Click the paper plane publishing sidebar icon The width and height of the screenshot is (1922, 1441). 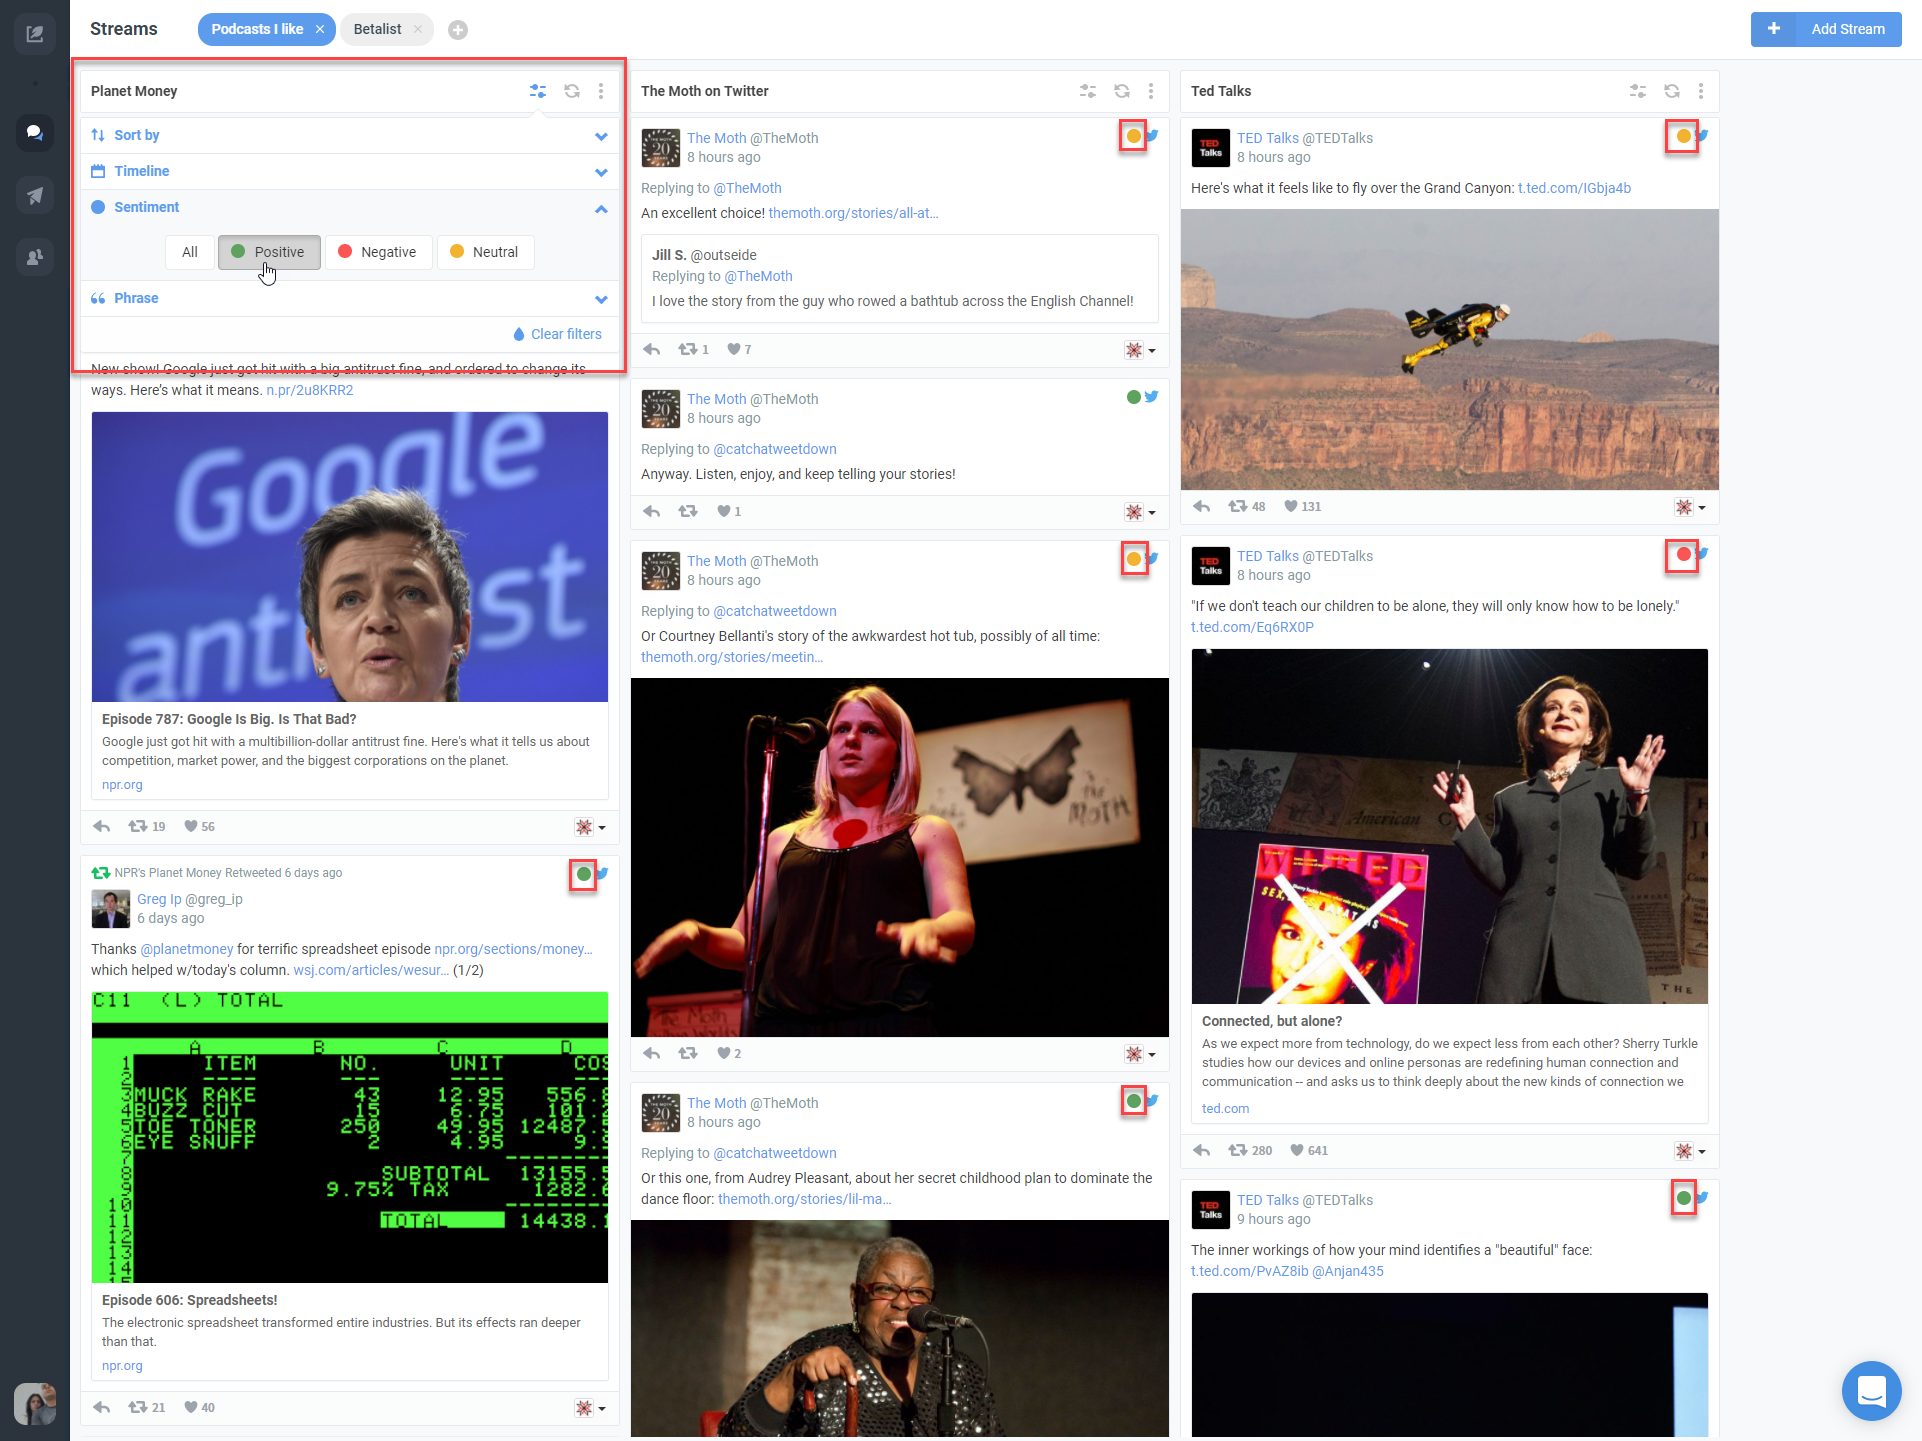tap(35, 195)
